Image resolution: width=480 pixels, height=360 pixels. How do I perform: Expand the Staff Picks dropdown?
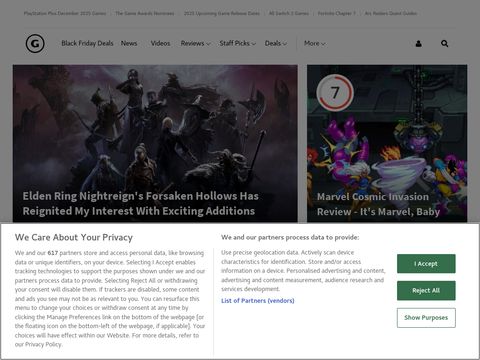238,43
